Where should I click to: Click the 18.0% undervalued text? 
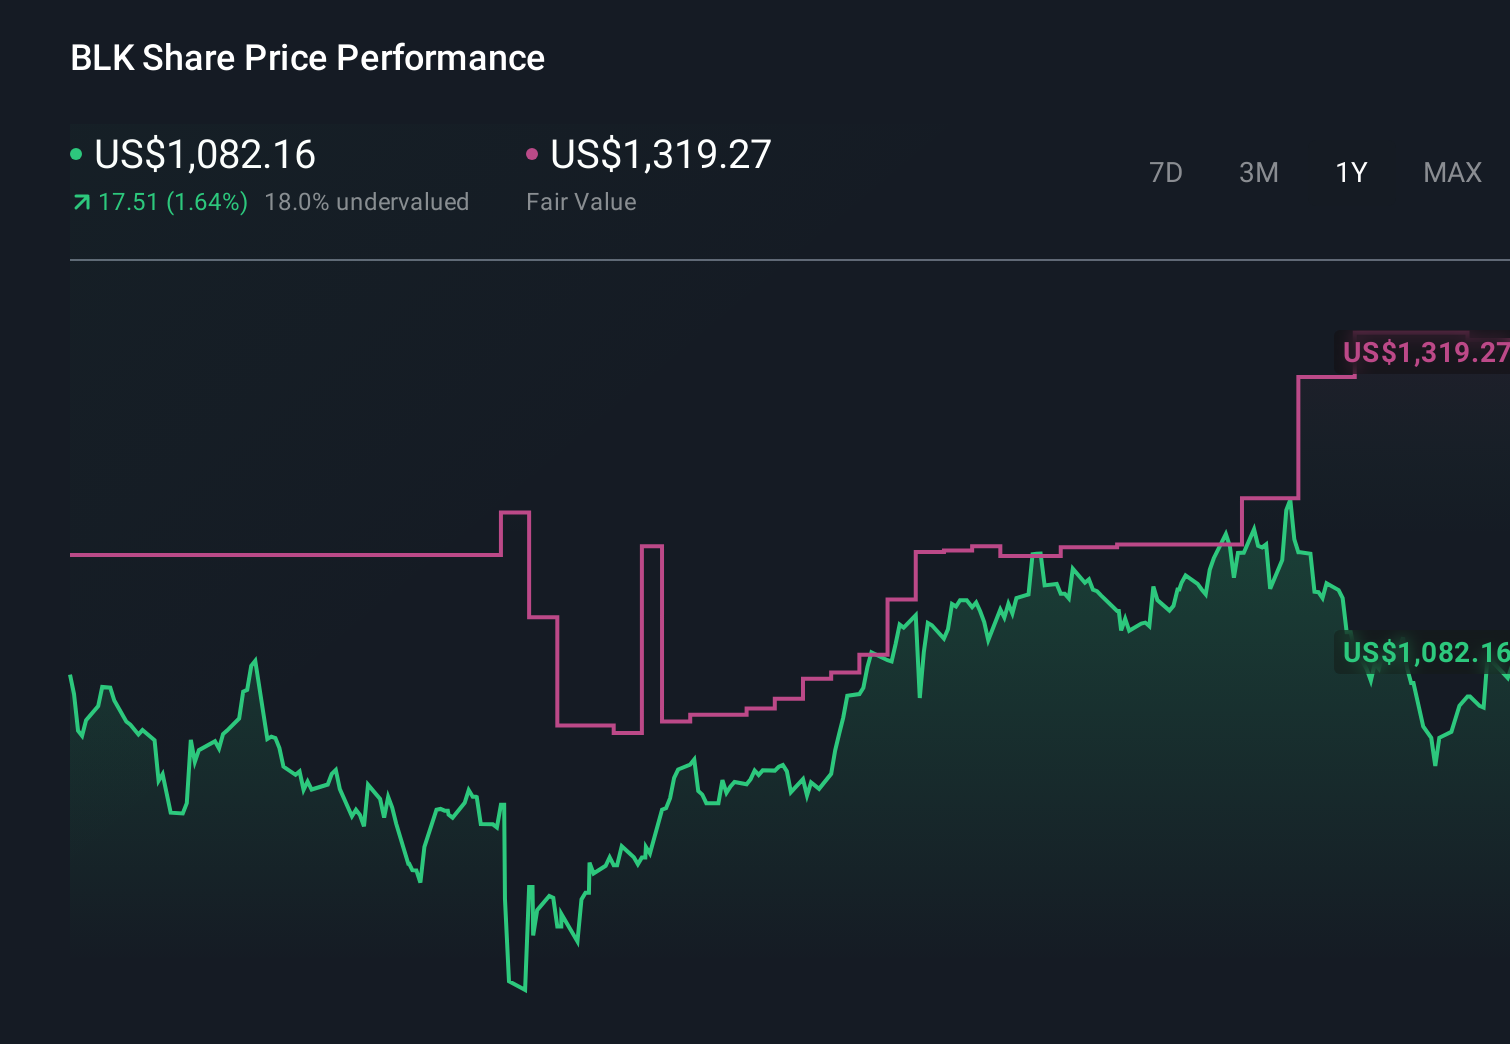pos(367,201)
